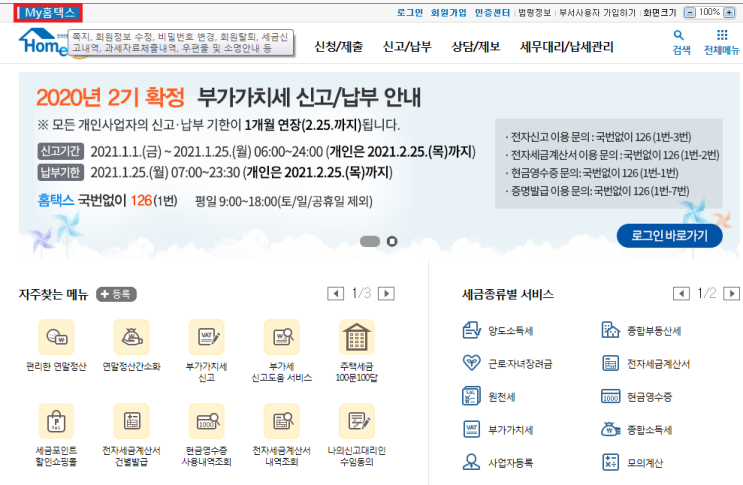Screen dimensions: 743x485
Task: Open 회원가입 sign-up page
Action: point(448,13)
